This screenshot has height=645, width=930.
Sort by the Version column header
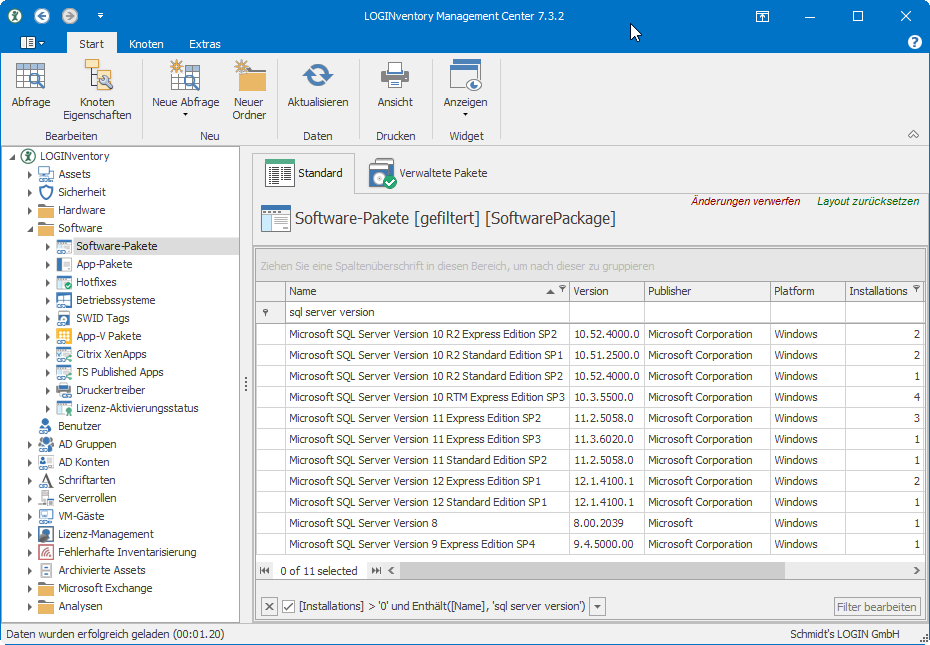tap(607, 291)
